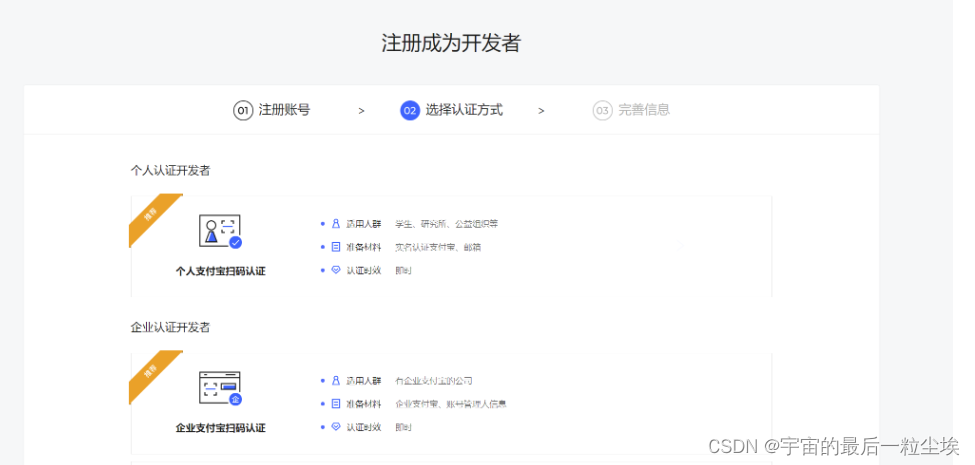Click 适用人群 label in the enterprise card
Image resolution: width=975 pixels, height=465 pixels.
(364, 380)
